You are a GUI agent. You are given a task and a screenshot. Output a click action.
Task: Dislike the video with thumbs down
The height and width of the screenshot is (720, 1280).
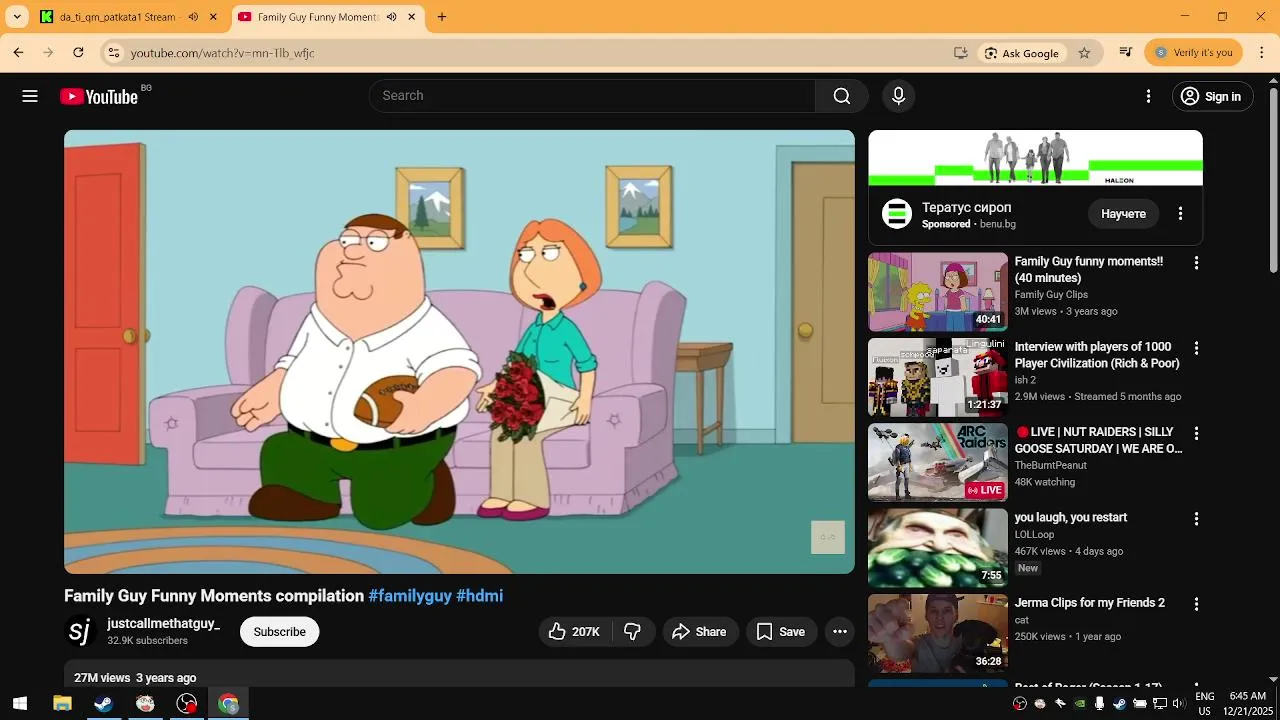632,631
